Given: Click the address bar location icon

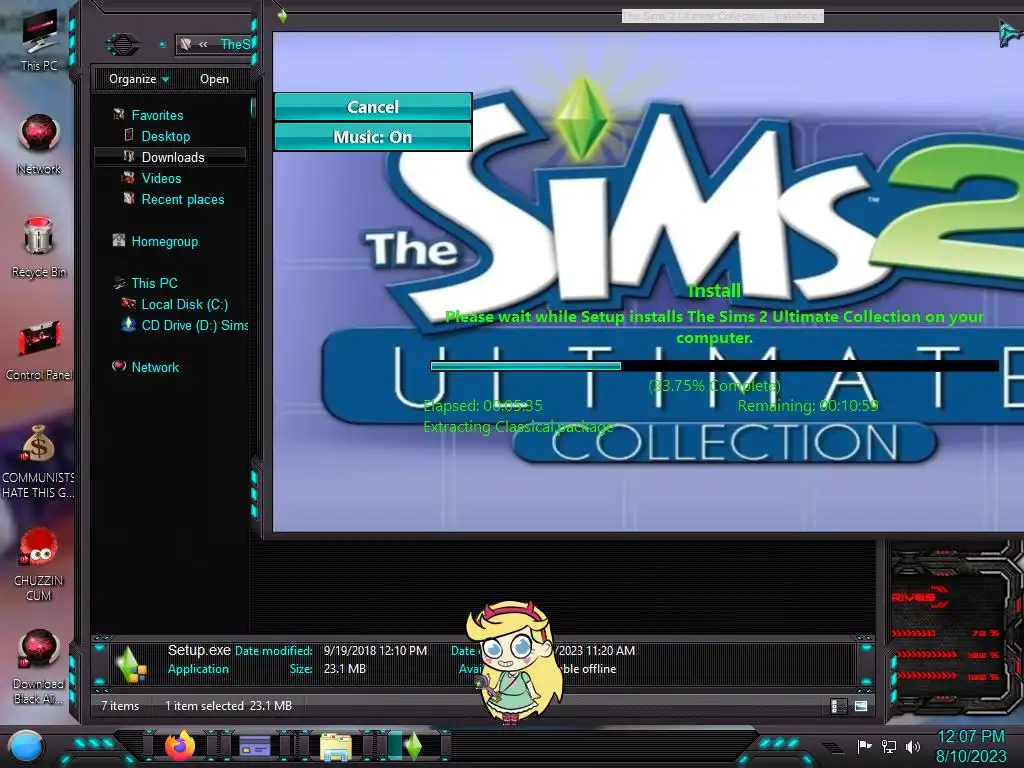Looking at the screenshot, I should (x=186, y=44).
